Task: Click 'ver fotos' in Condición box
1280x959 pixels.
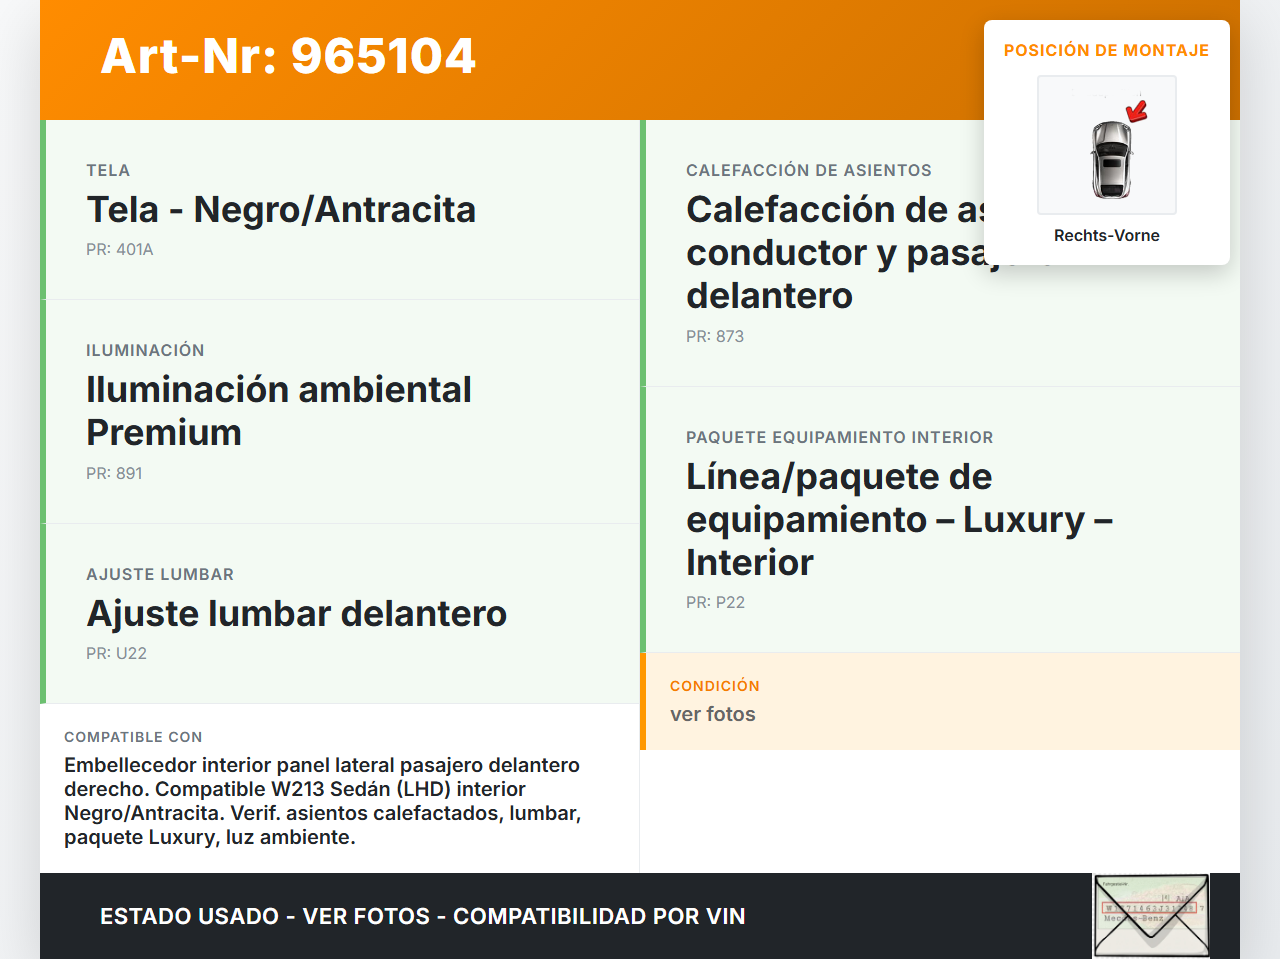Action: tap(713, 715)
